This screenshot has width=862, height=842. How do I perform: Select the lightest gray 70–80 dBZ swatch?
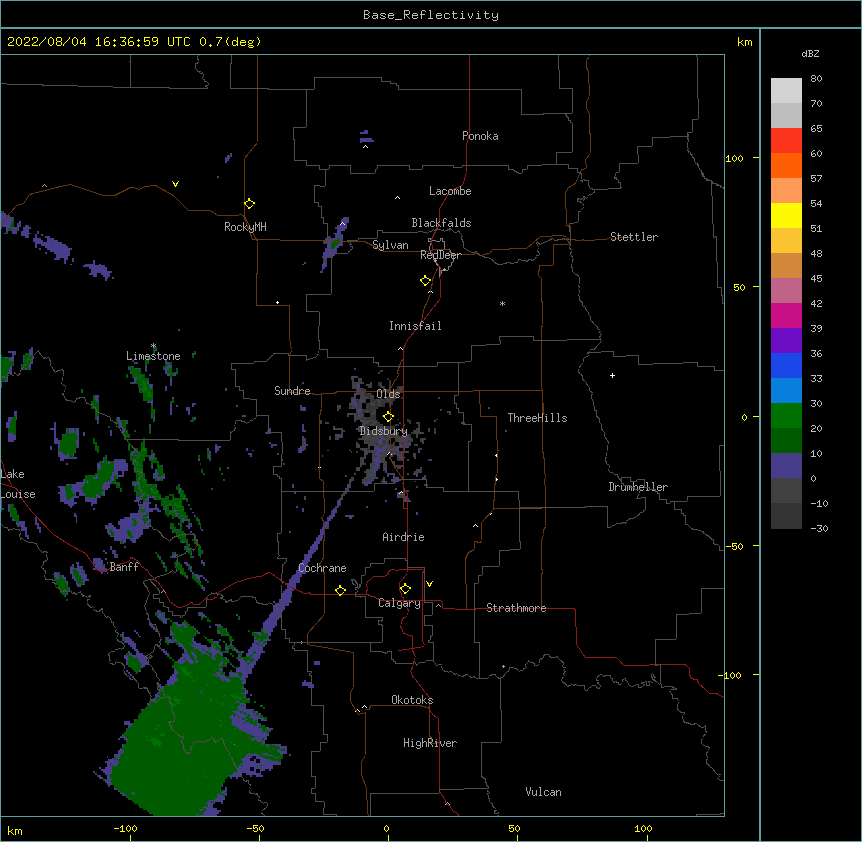tap(786, 91)
